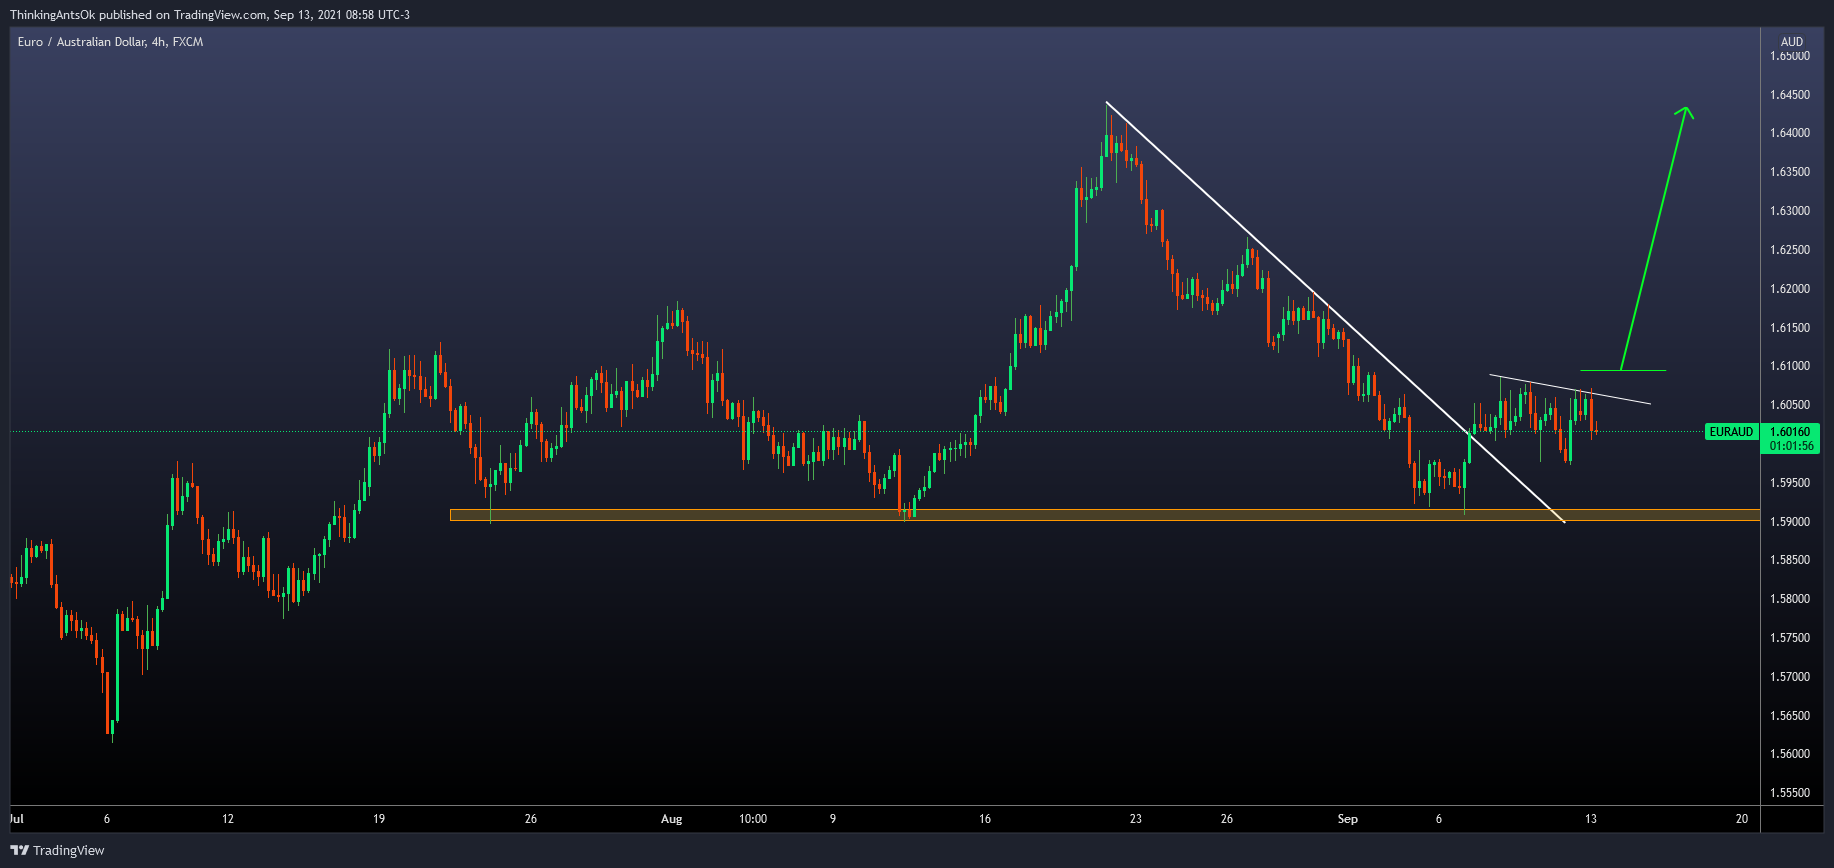Viewport: 1834px width, 868px height.
Task: Select the long white descending trendline
Action: tap(1335, 311)
